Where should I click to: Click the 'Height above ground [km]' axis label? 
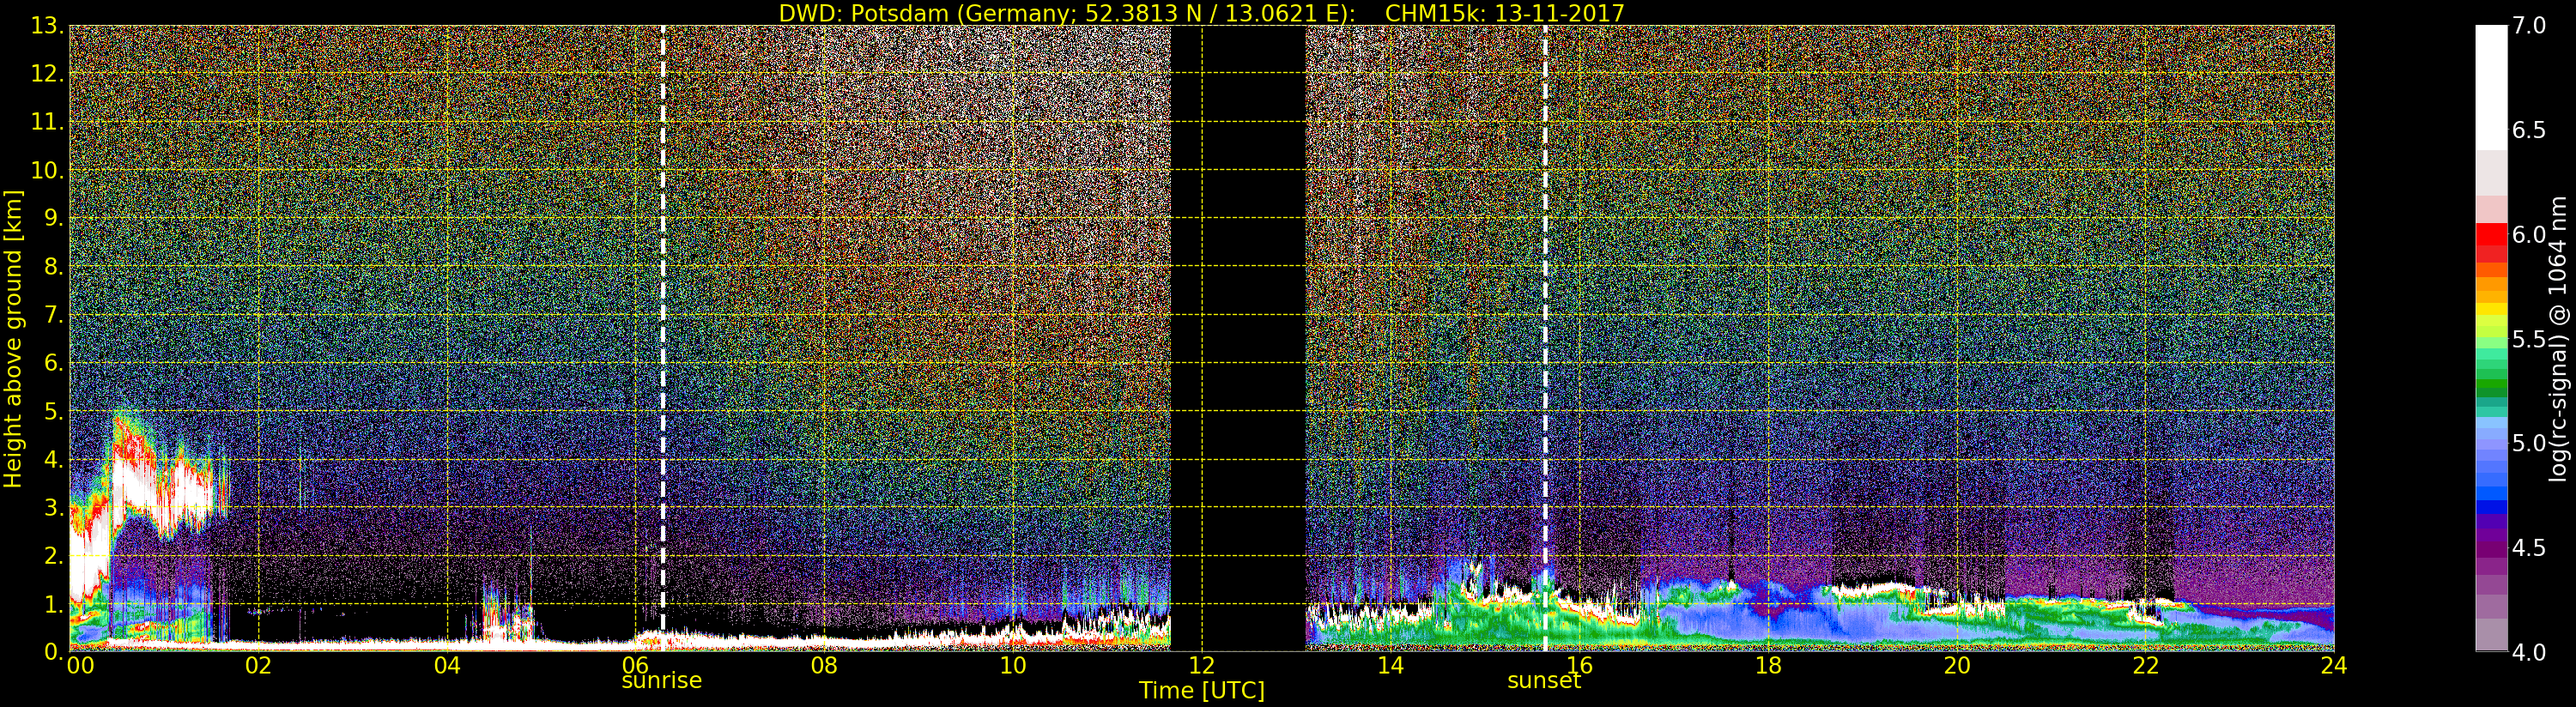pos(13,338)
